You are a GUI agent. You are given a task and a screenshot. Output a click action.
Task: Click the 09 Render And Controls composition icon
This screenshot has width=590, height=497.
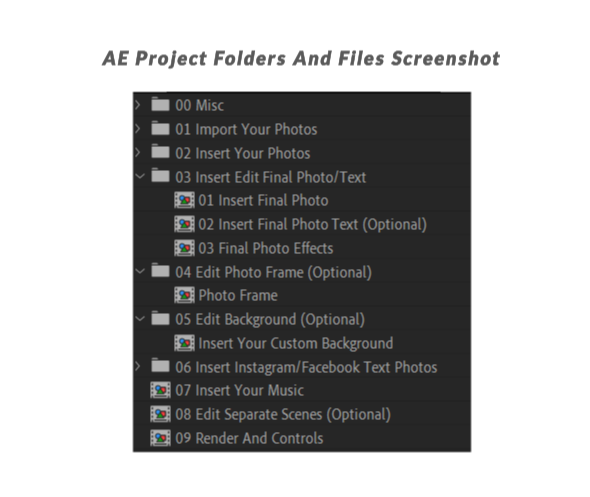coord(160,438)
